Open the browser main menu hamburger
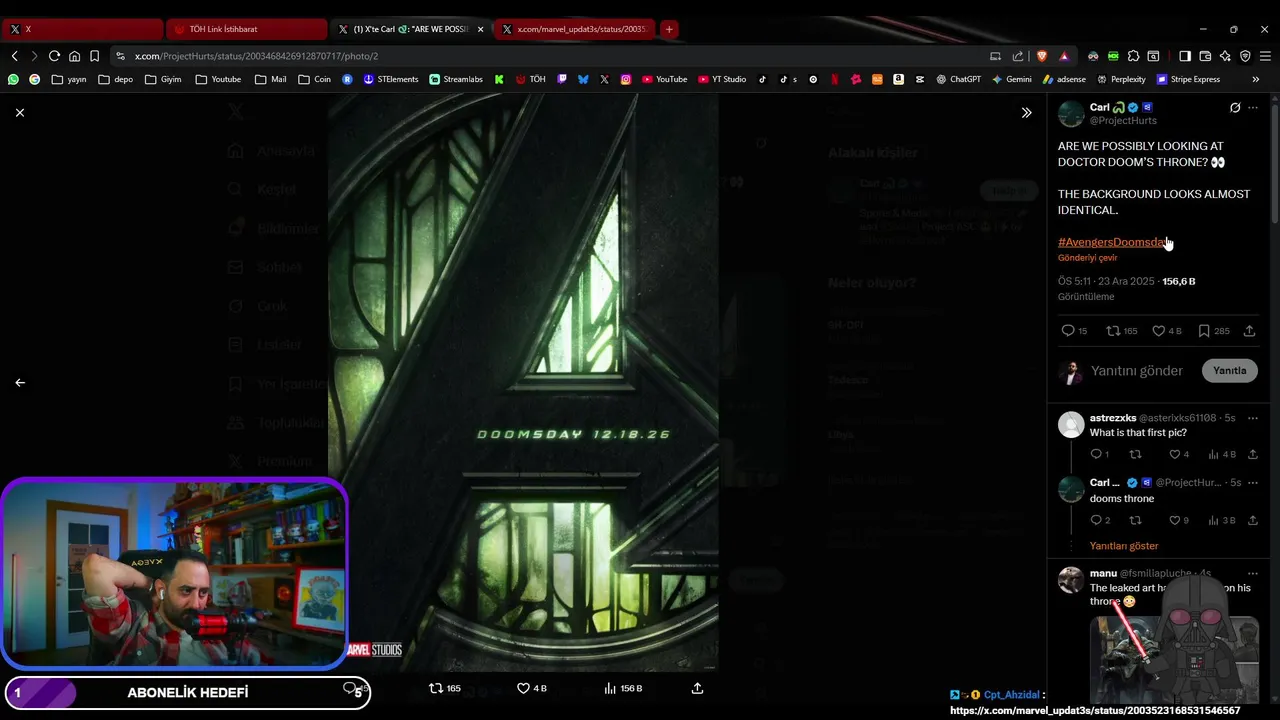 [1265, 56]
